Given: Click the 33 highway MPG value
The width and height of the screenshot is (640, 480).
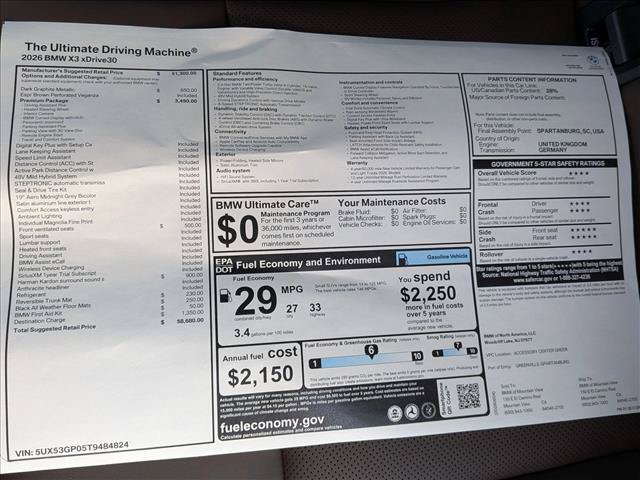Looking at the screenshot, I should (315, 307).
